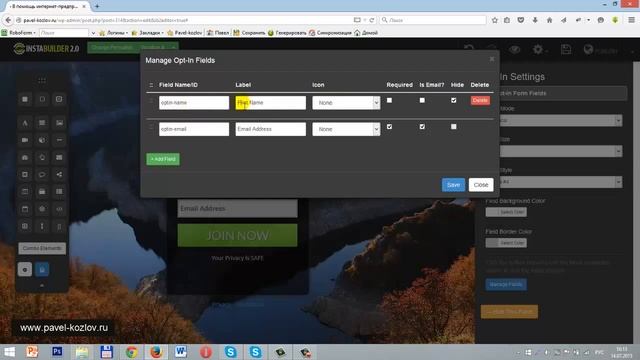Open Pavel-kozlov bookmark item

(184, 33)
